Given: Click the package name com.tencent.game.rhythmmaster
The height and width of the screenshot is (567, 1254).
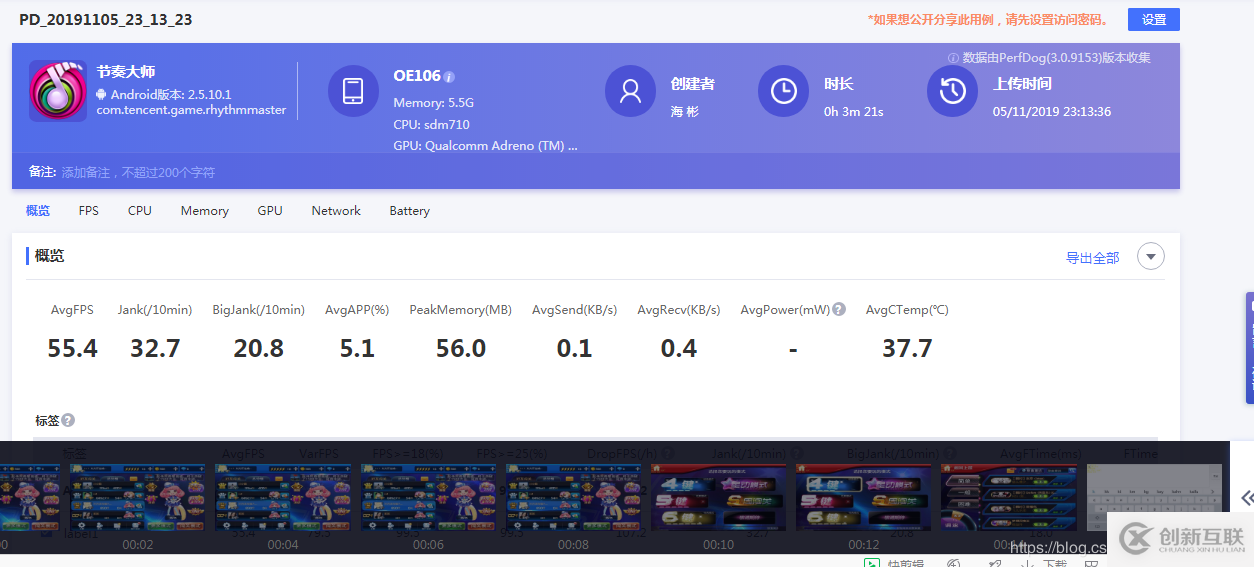Looking at the screenshot, I should [191, 110].
